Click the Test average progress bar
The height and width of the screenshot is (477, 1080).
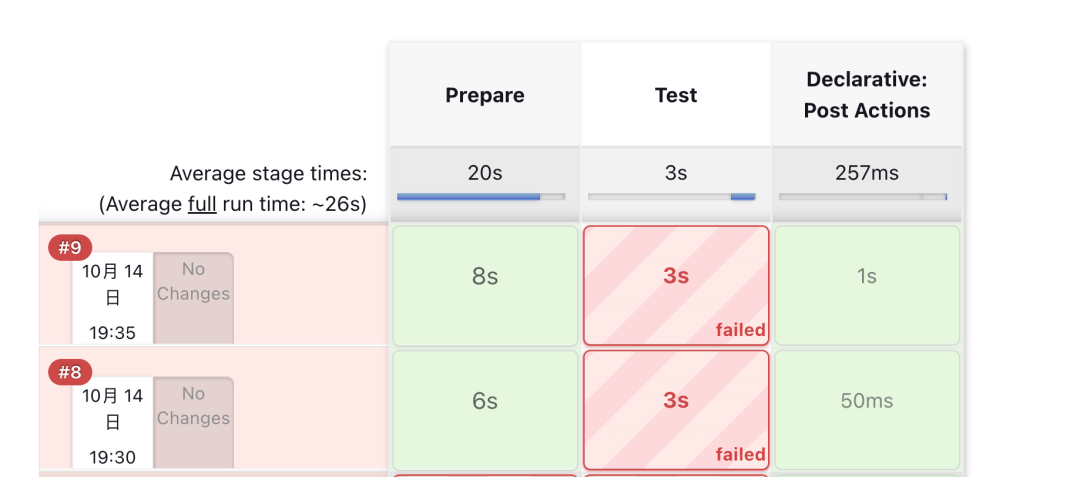pos(672,197)
